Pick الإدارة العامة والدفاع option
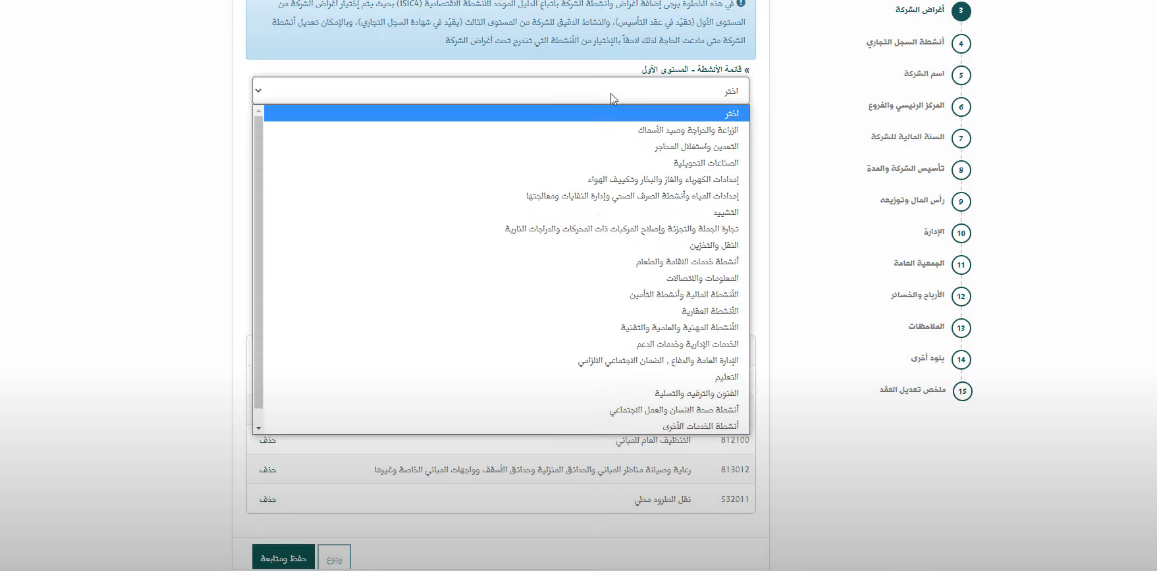The image size is (1157, 571). [x=506, y=361]
